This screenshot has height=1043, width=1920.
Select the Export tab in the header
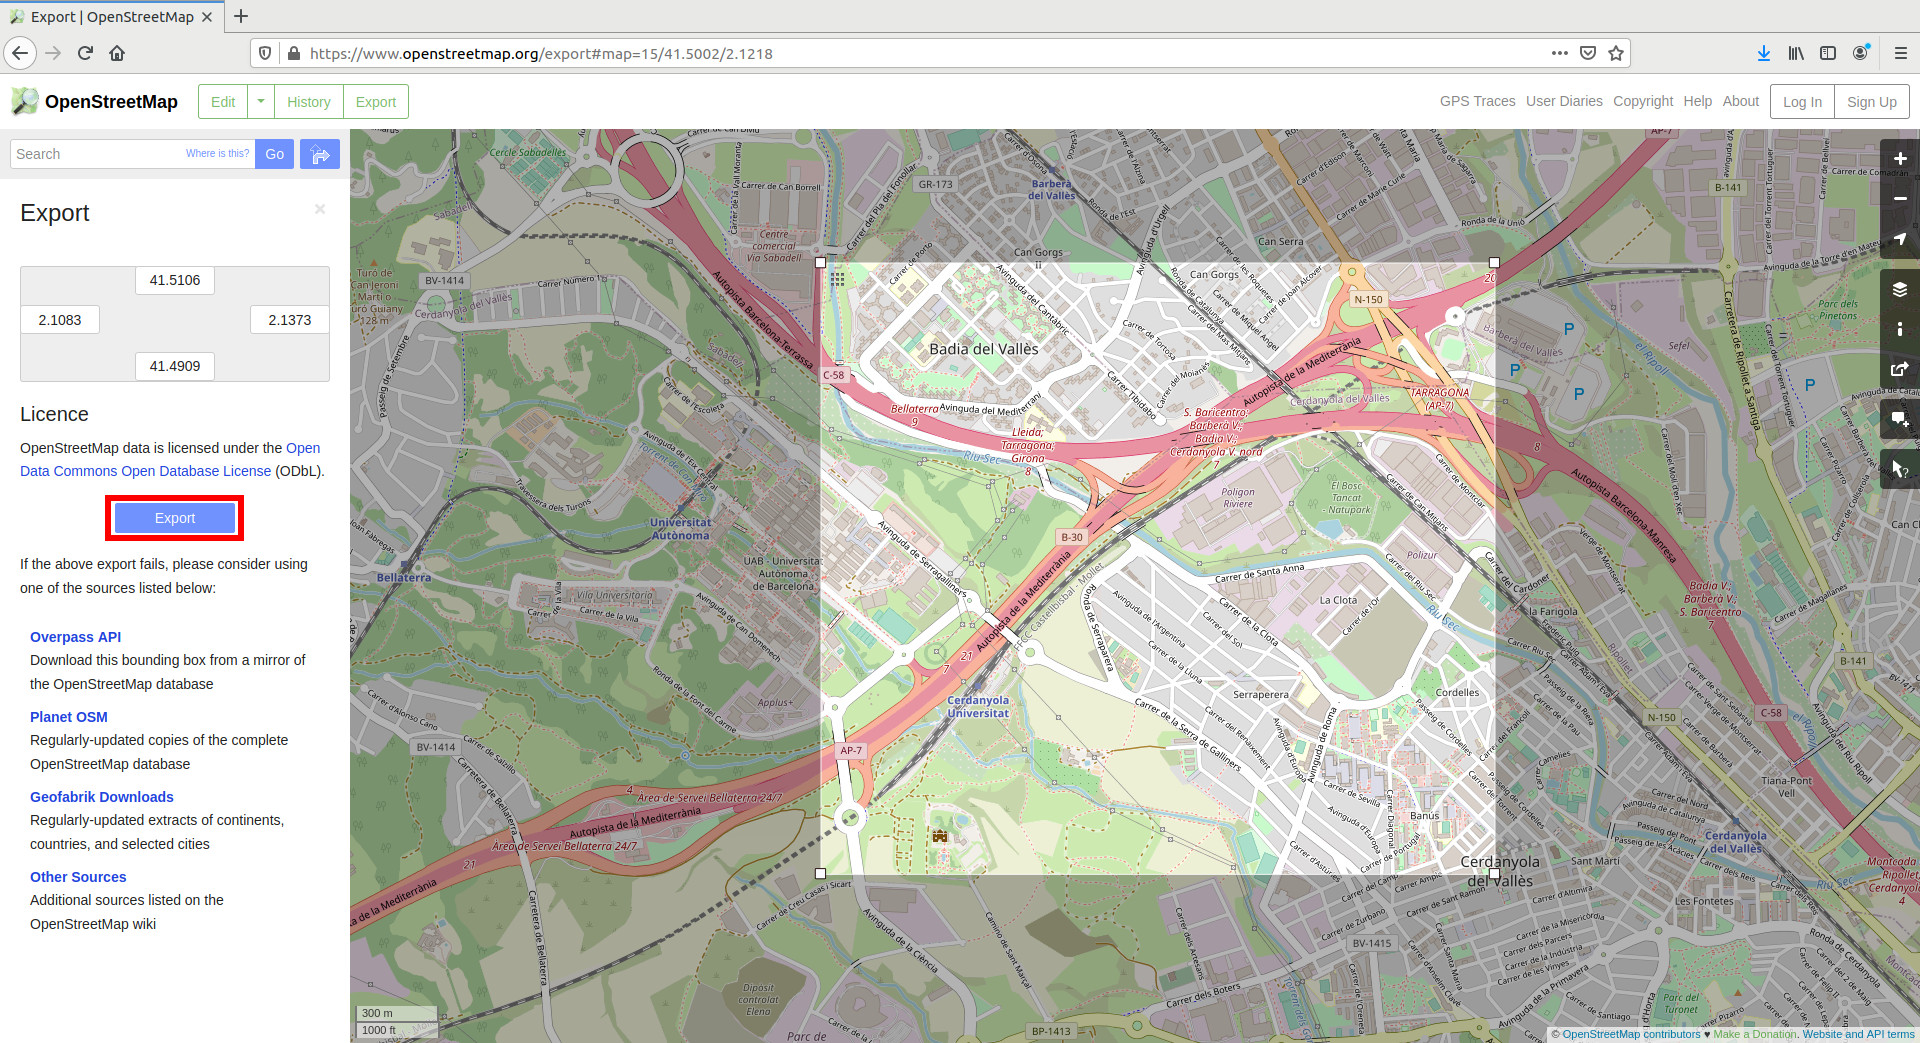375,101
